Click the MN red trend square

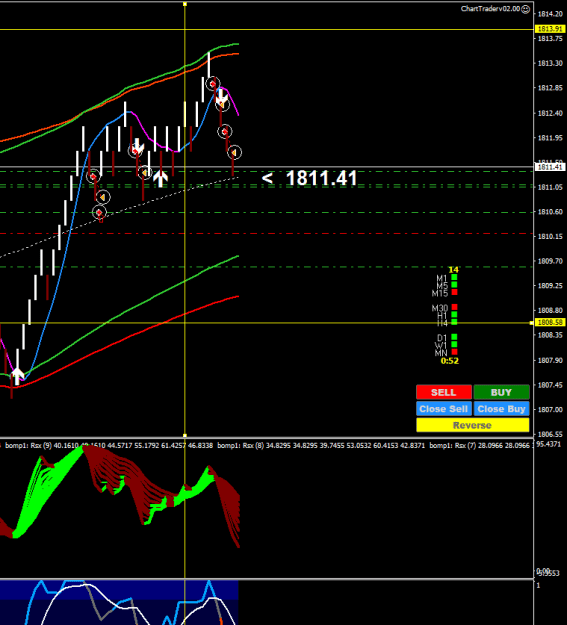tap(454, 352)
